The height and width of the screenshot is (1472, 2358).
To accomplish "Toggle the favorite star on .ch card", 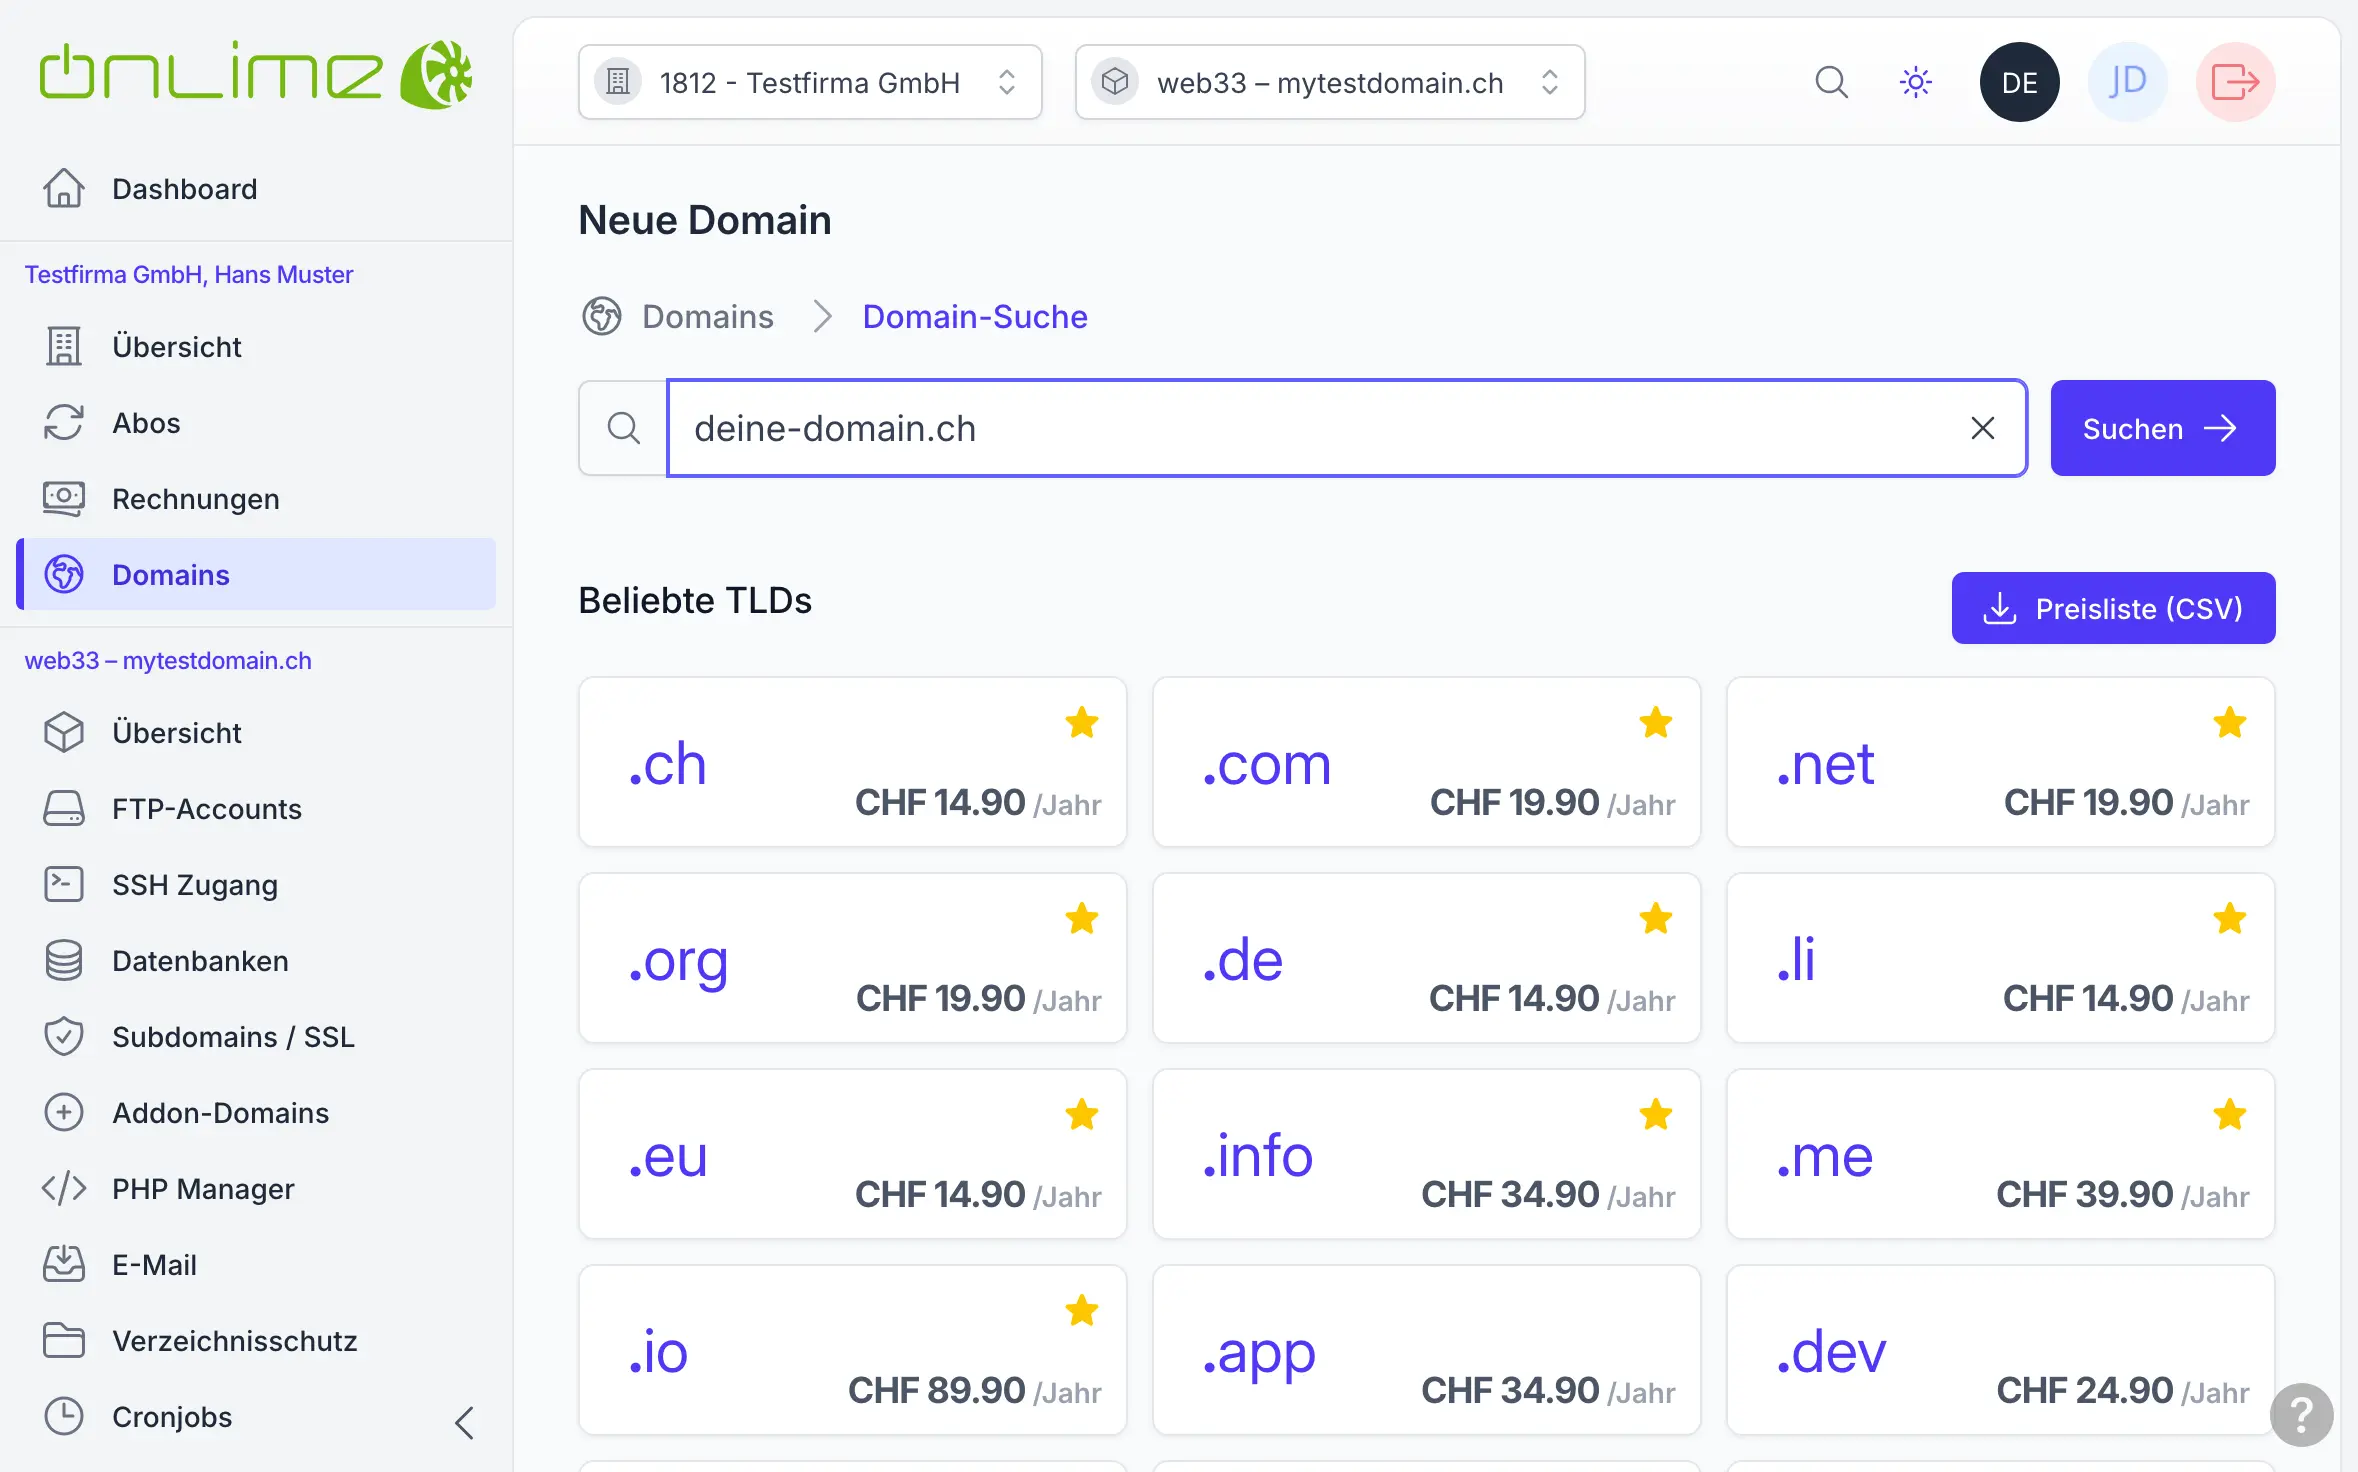I will [1082, 722].
